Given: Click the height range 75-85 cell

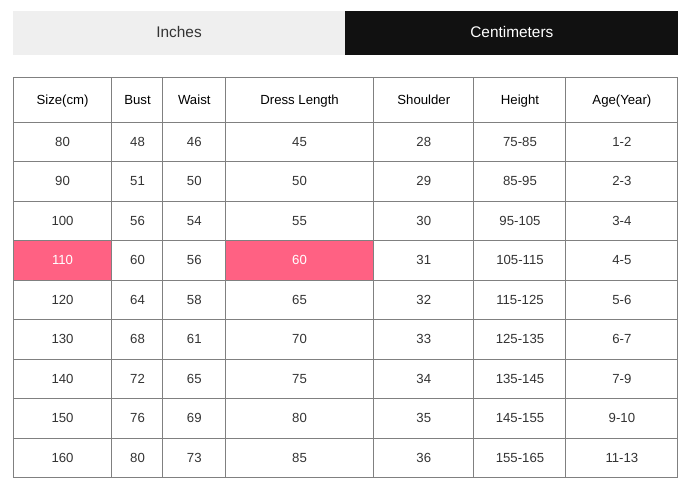Looking at the screenshot, I should pyautogui.click(x=519, y=142).
